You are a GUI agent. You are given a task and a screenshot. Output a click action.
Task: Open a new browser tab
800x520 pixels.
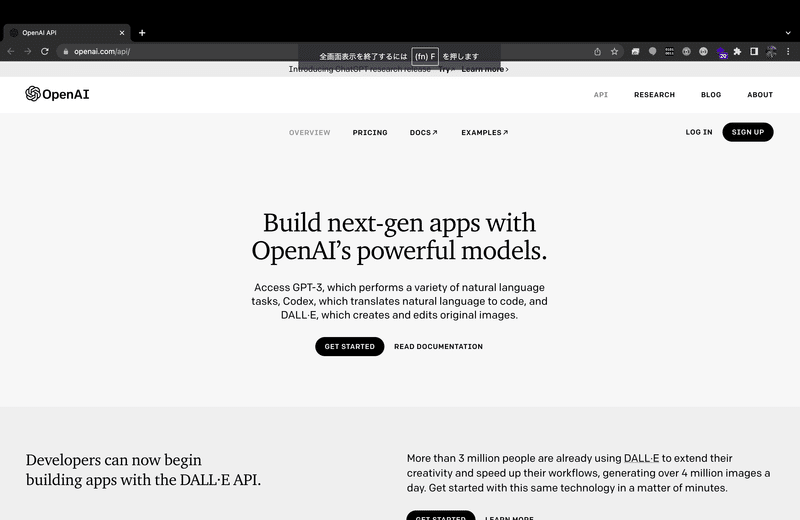(x=142, y=33)
